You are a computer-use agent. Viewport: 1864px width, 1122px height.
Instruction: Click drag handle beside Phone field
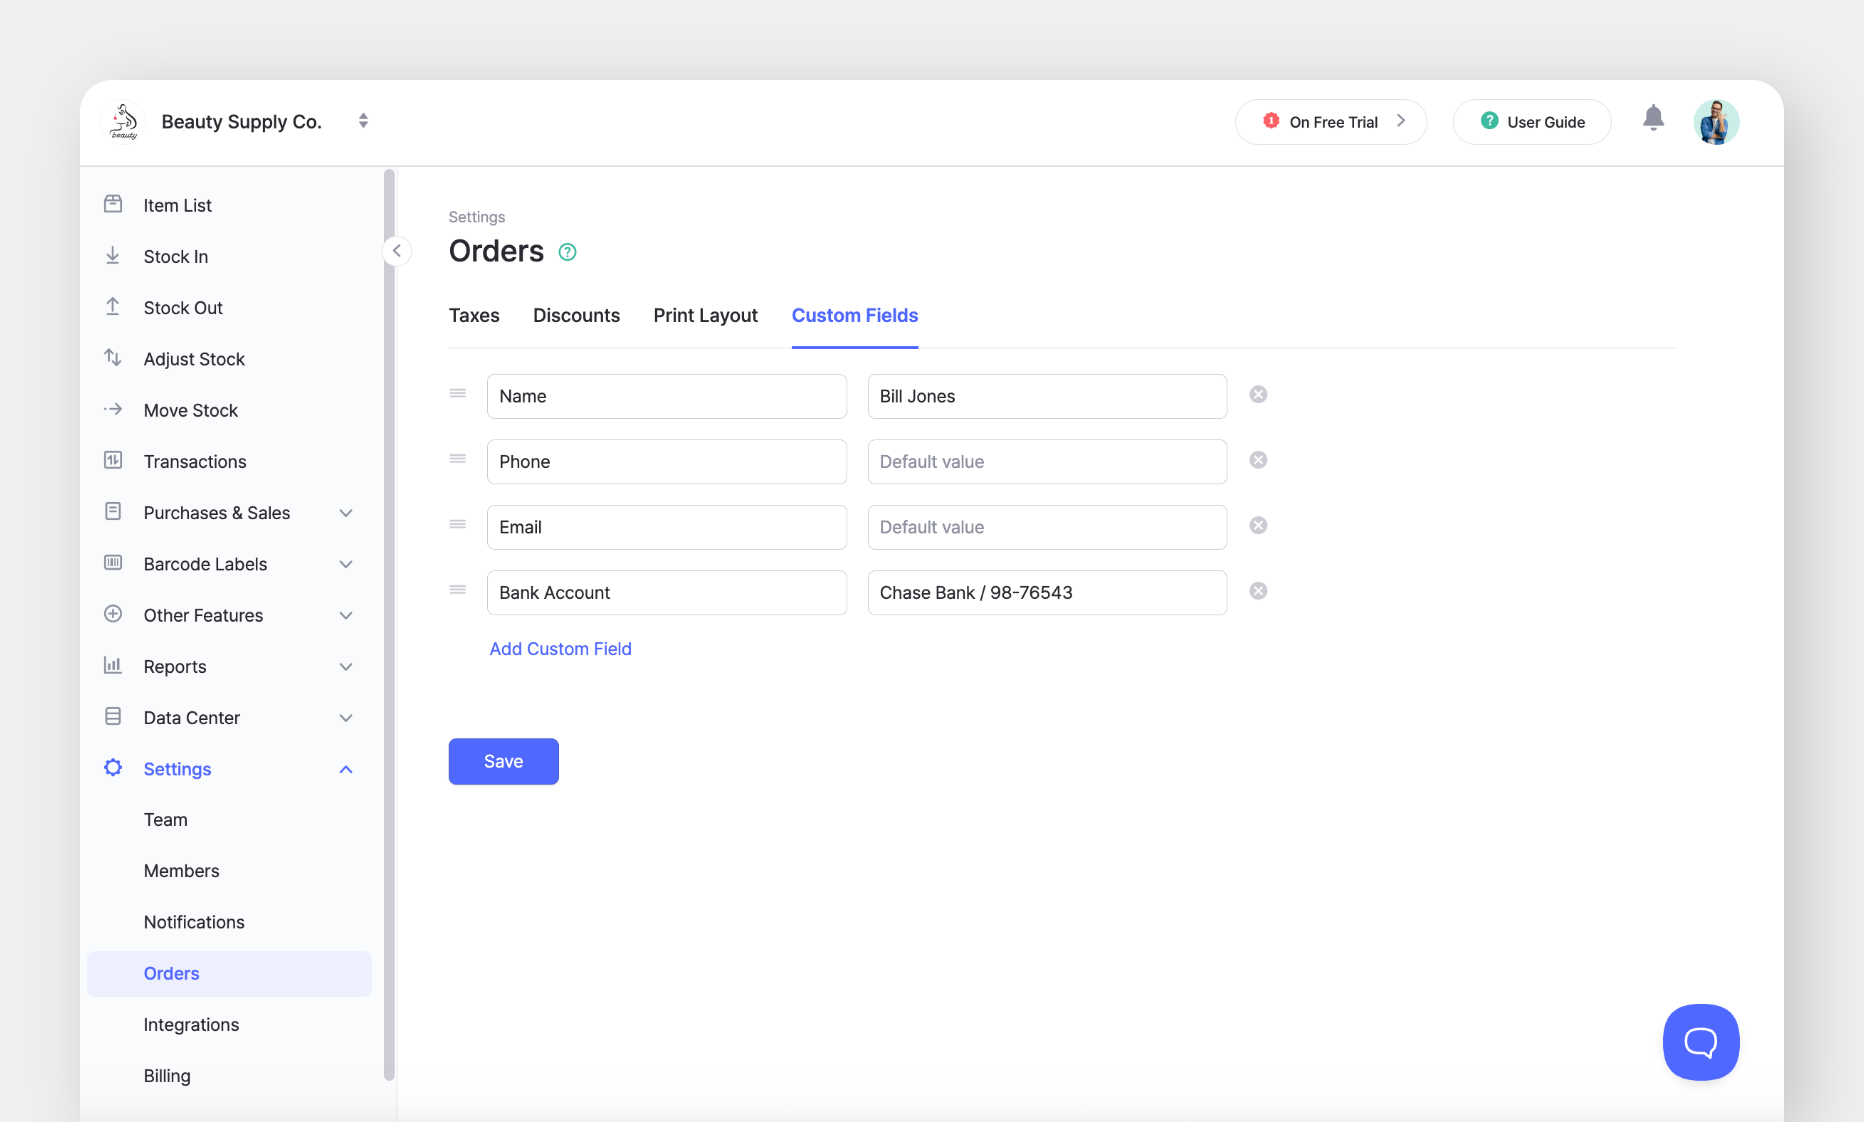click(458, 459)
